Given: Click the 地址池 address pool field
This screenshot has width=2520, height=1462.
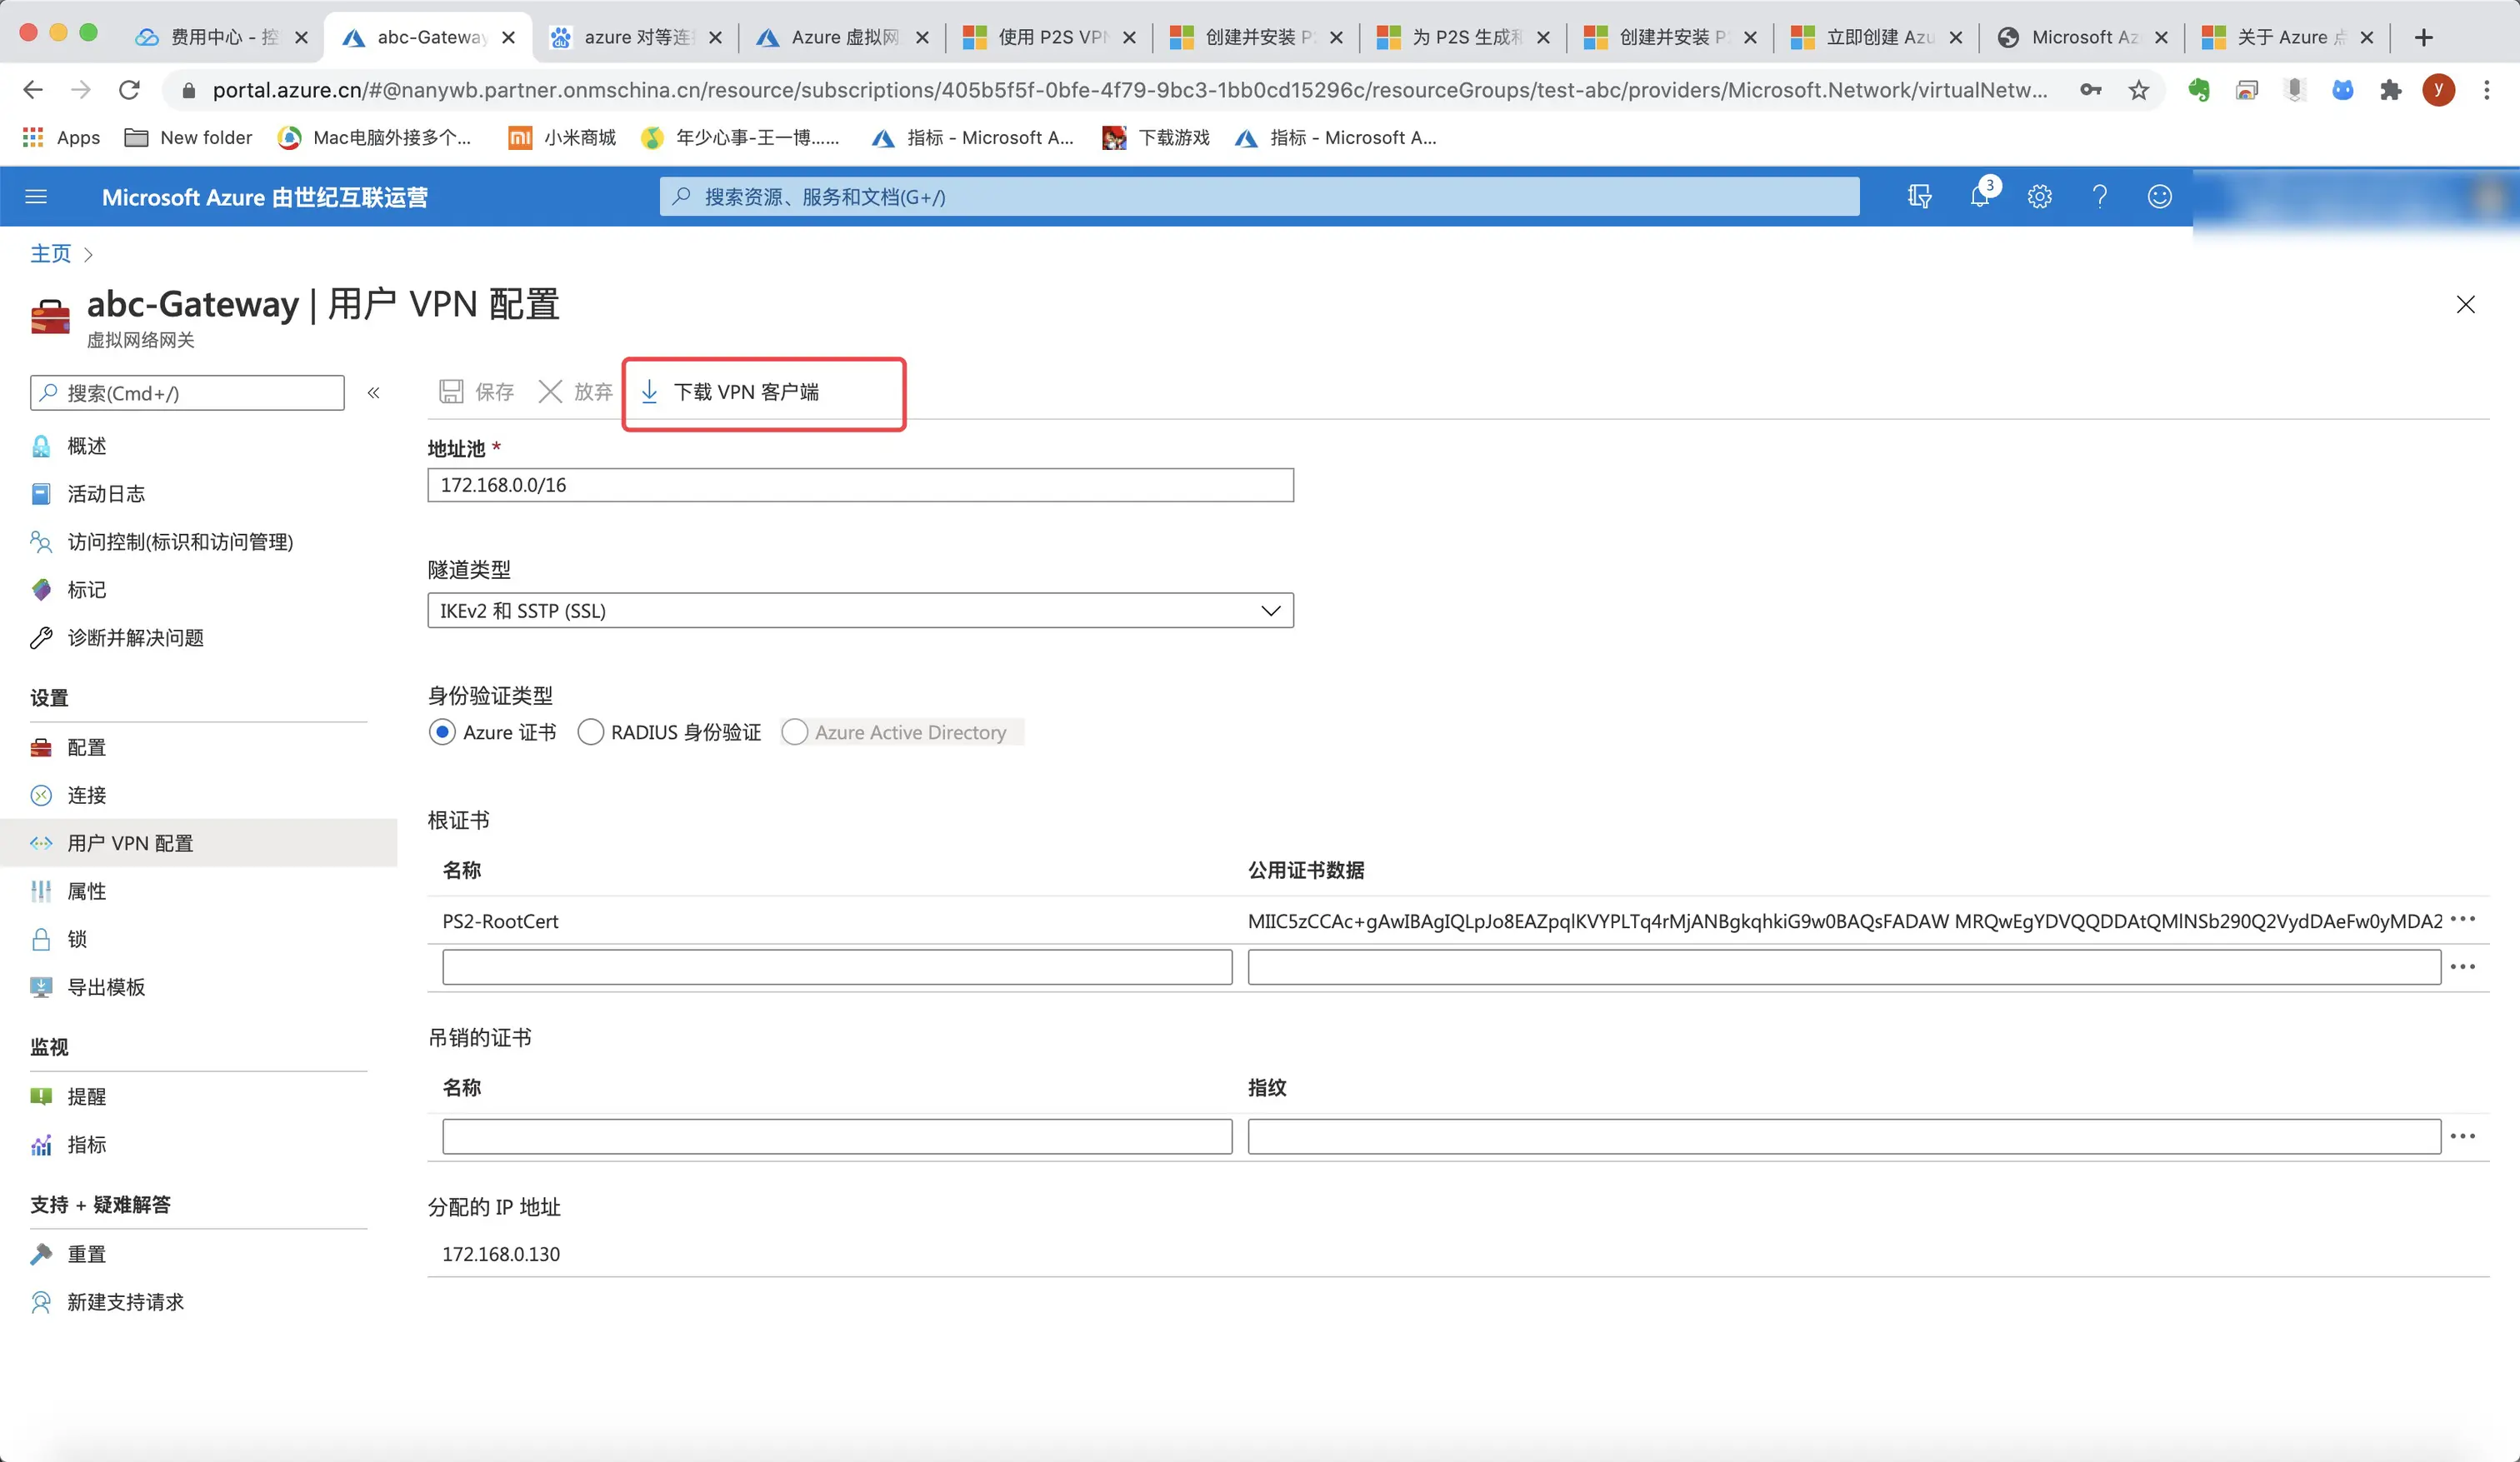Looking at the screenshot, I should pos(860,486).
